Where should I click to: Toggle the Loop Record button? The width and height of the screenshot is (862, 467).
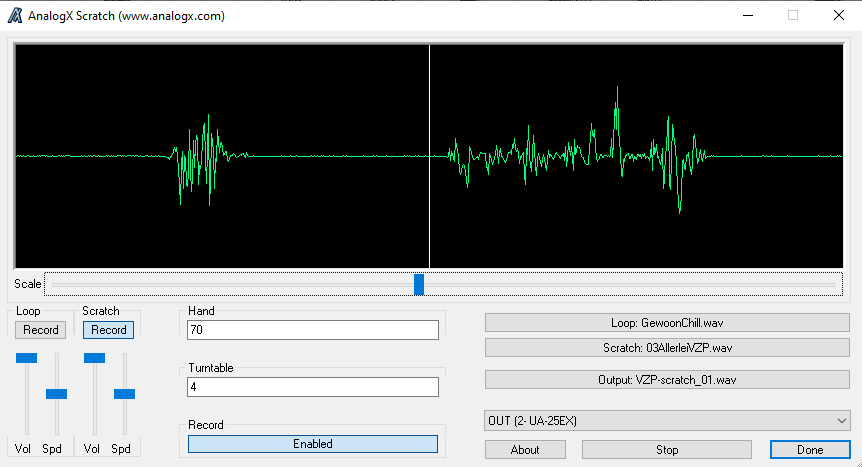pyautogui.click(x=41, y=330)
